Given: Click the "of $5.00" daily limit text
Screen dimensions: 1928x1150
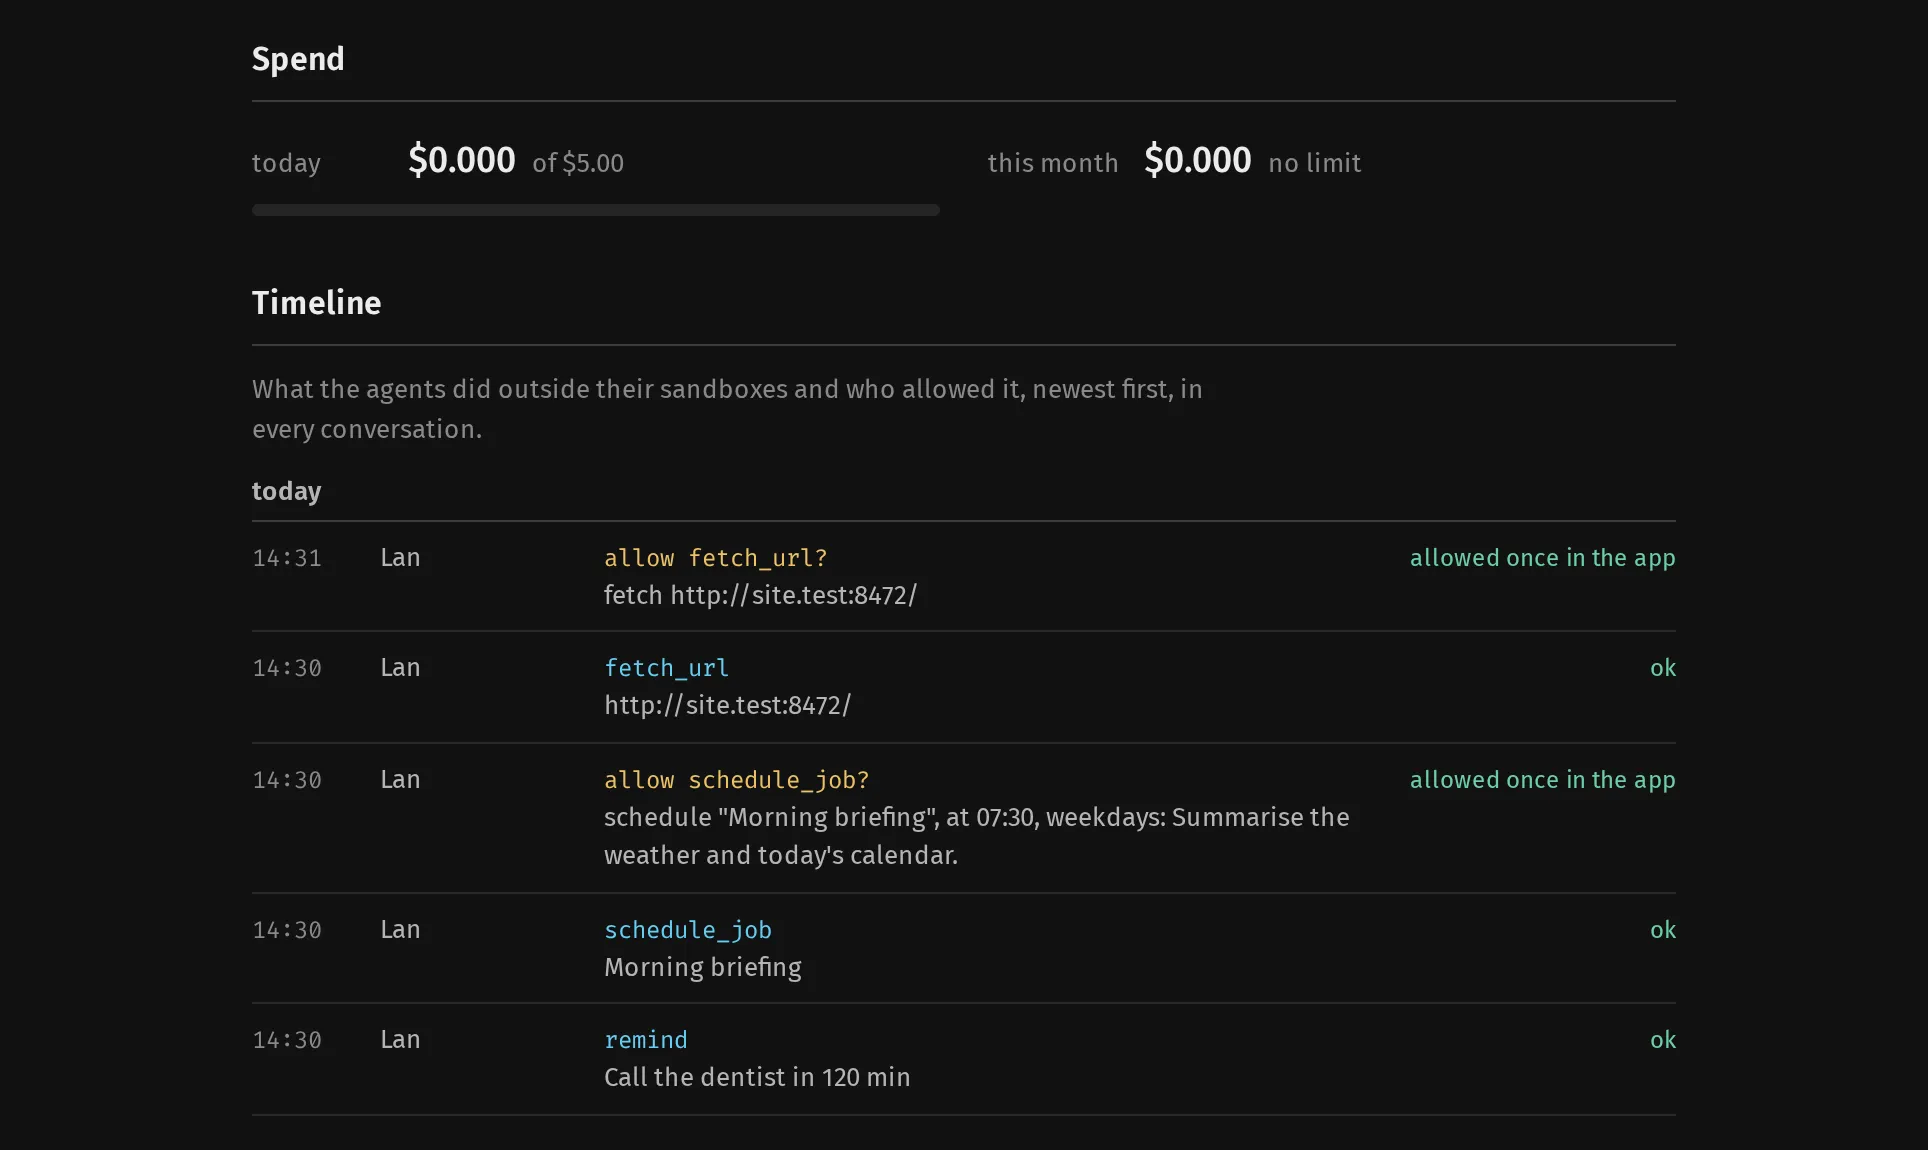Looking at the screenshot, I should pos(578,163).
